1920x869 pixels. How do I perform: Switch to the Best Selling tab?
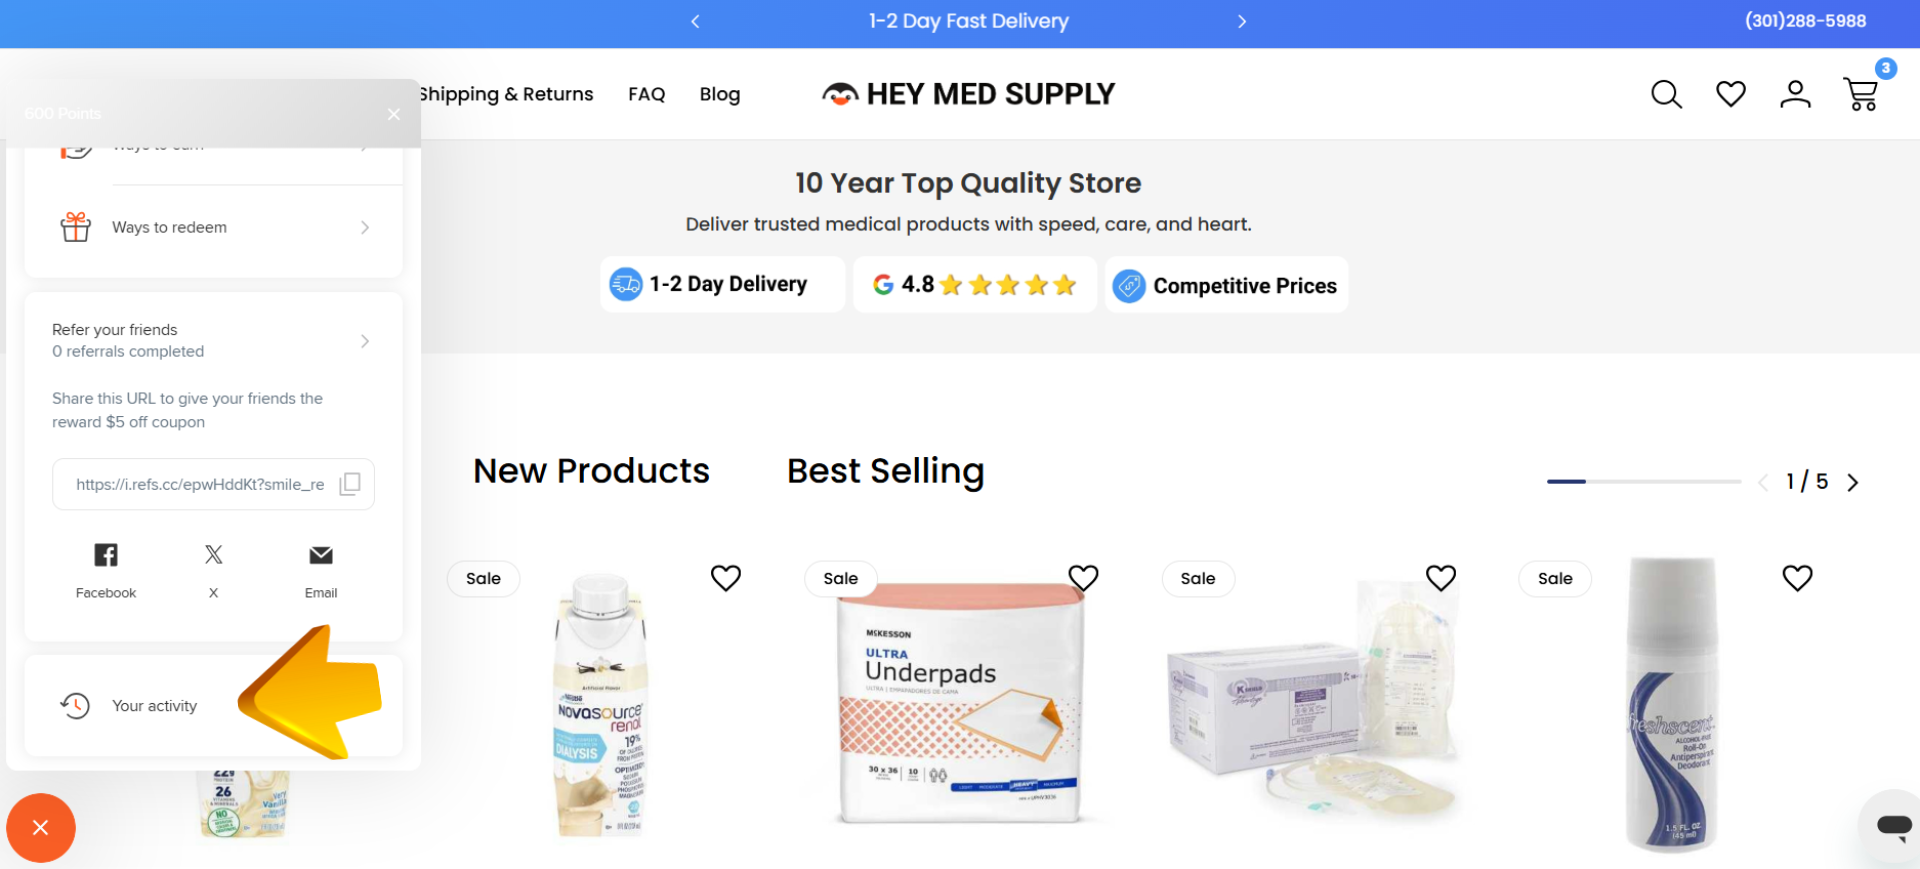[885, 471]
